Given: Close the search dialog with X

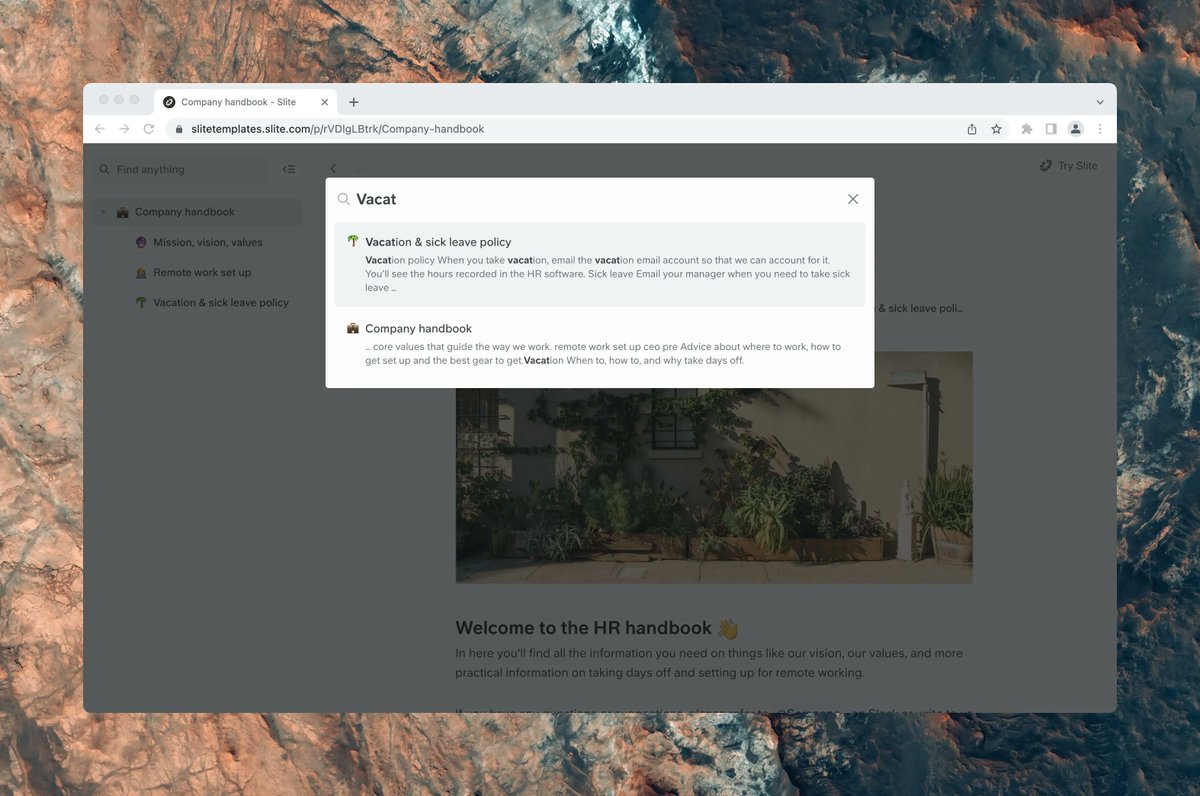Looking at the screenshot, I should click(x=853, y=199).
